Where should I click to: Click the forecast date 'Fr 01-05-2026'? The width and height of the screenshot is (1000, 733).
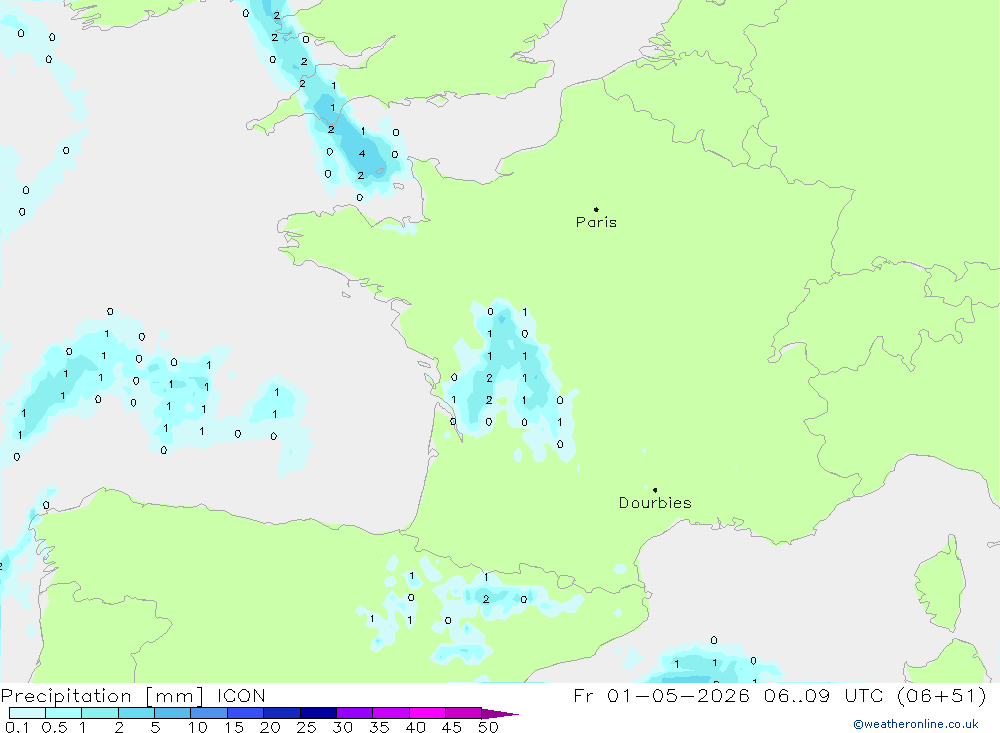[x=661, y=695]
